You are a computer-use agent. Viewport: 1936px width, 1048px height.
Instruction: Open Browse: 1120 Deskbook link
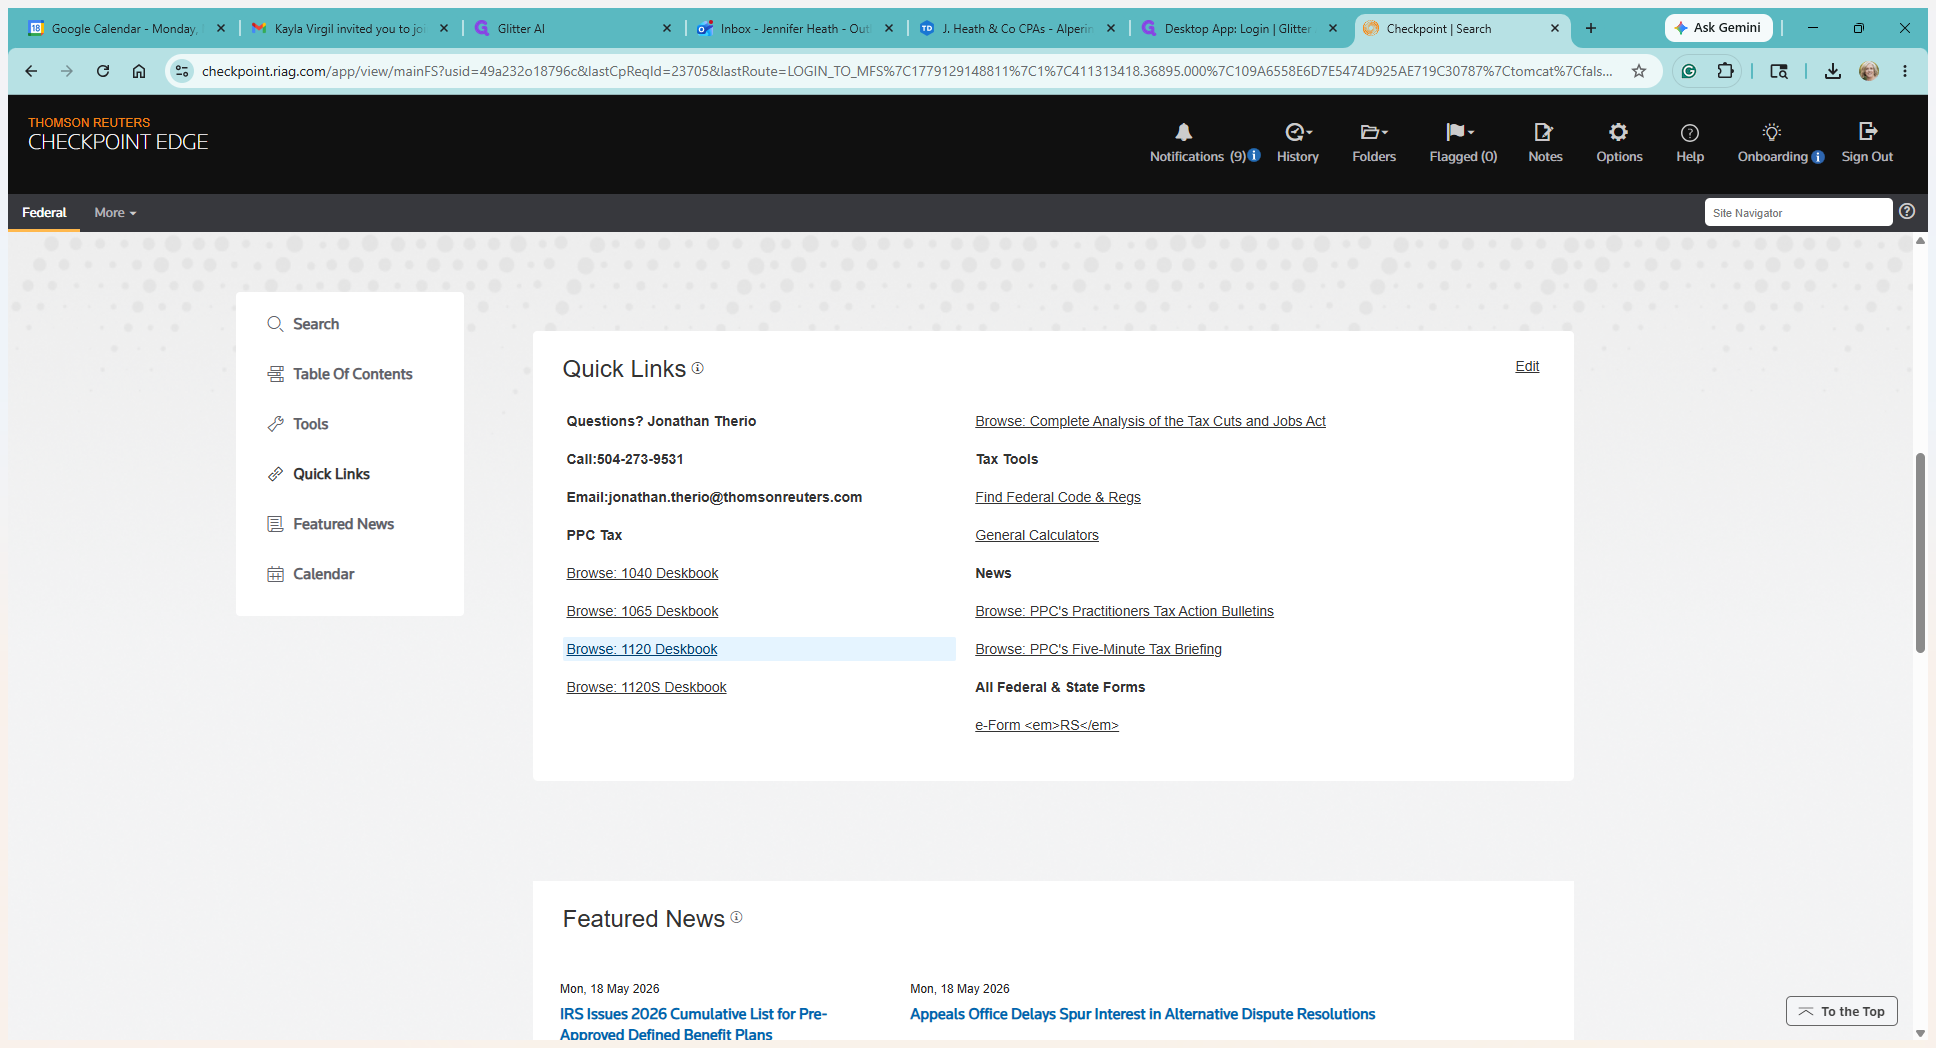pyautogui.click(x=642, y=649)
